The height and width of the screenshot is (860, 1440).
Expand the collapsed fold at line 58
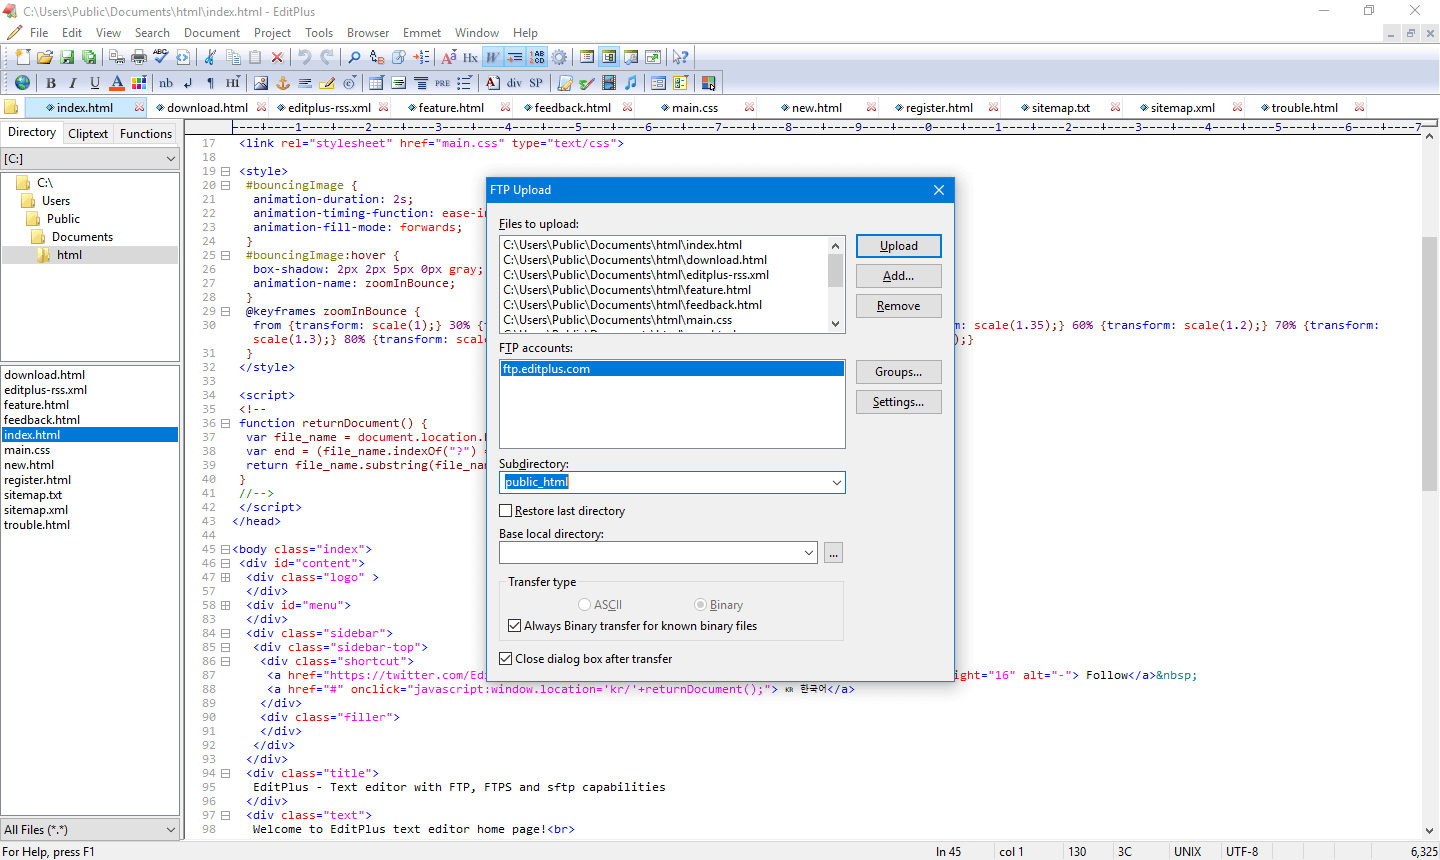(226, 606)
